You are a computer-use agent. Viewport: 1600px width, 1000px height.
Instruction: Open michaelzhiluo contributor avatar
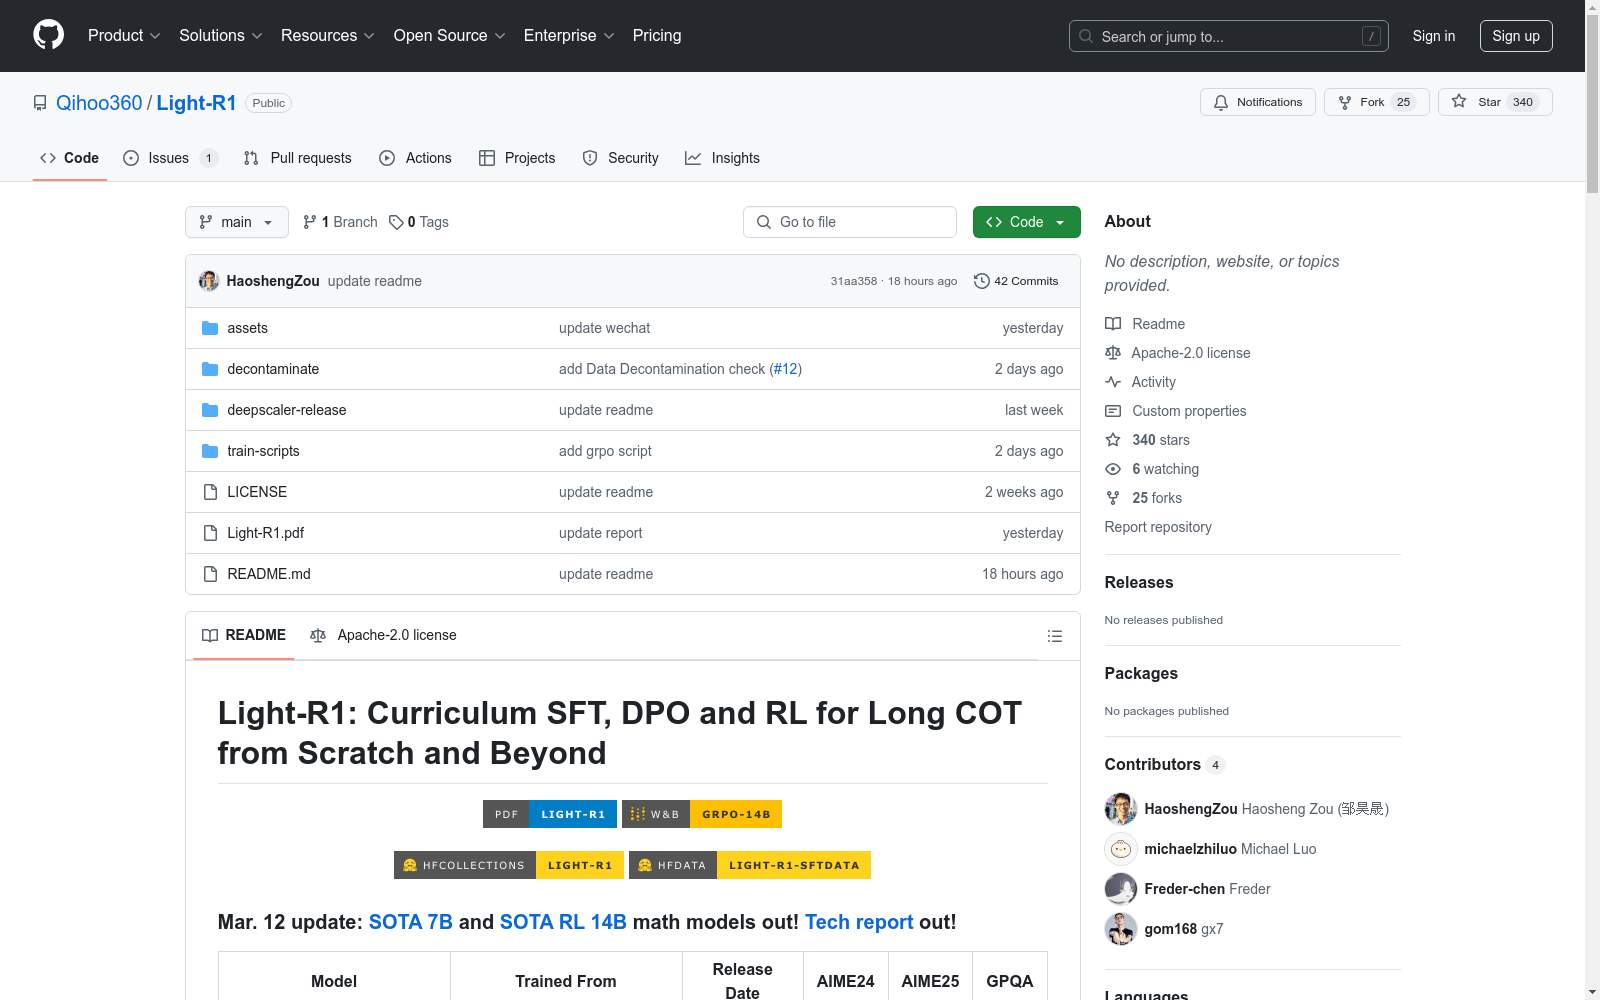[x=1121, y=849]
